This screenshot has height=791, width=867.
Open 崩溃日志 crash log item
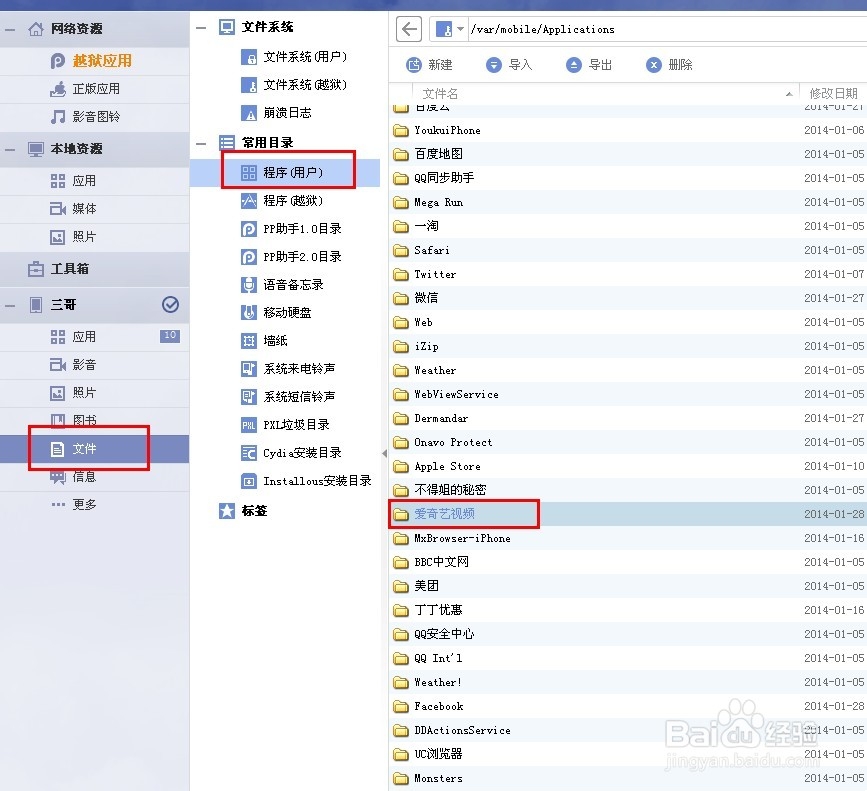276,113
